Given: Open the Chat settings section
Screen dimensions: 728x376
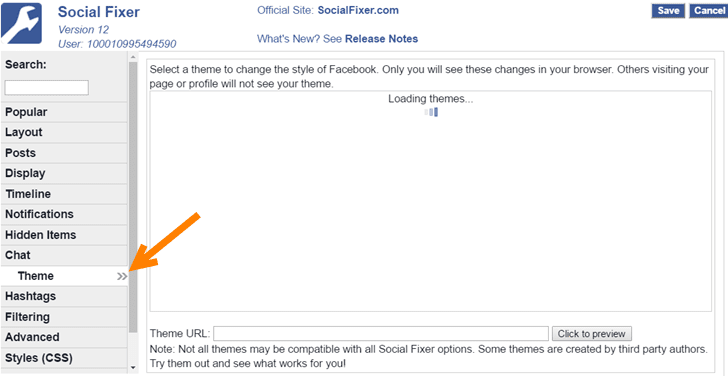Looking at the screenshot, I should pyautogui.click(x=64, y=255).
